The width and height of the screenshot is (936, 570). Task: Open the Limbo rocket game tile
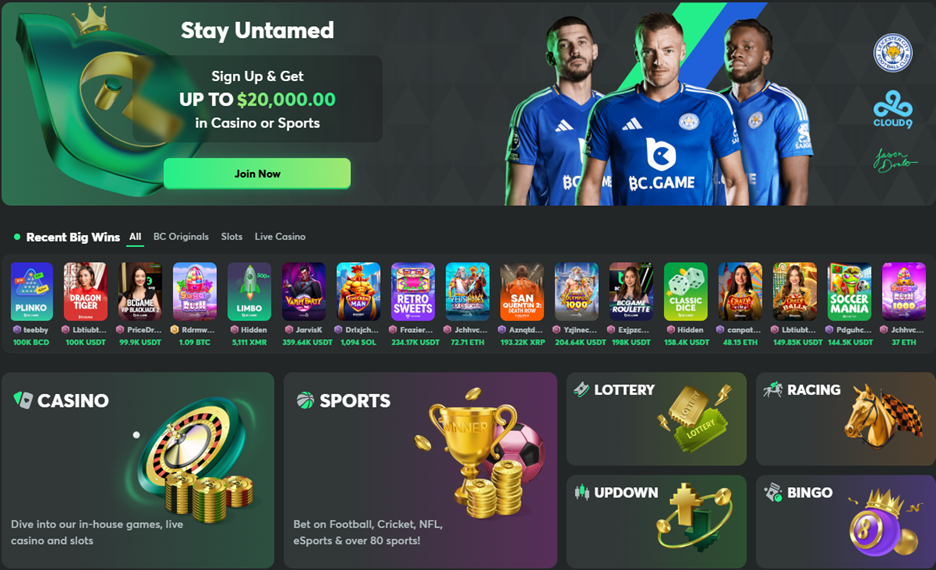click(x=250, y=292)
